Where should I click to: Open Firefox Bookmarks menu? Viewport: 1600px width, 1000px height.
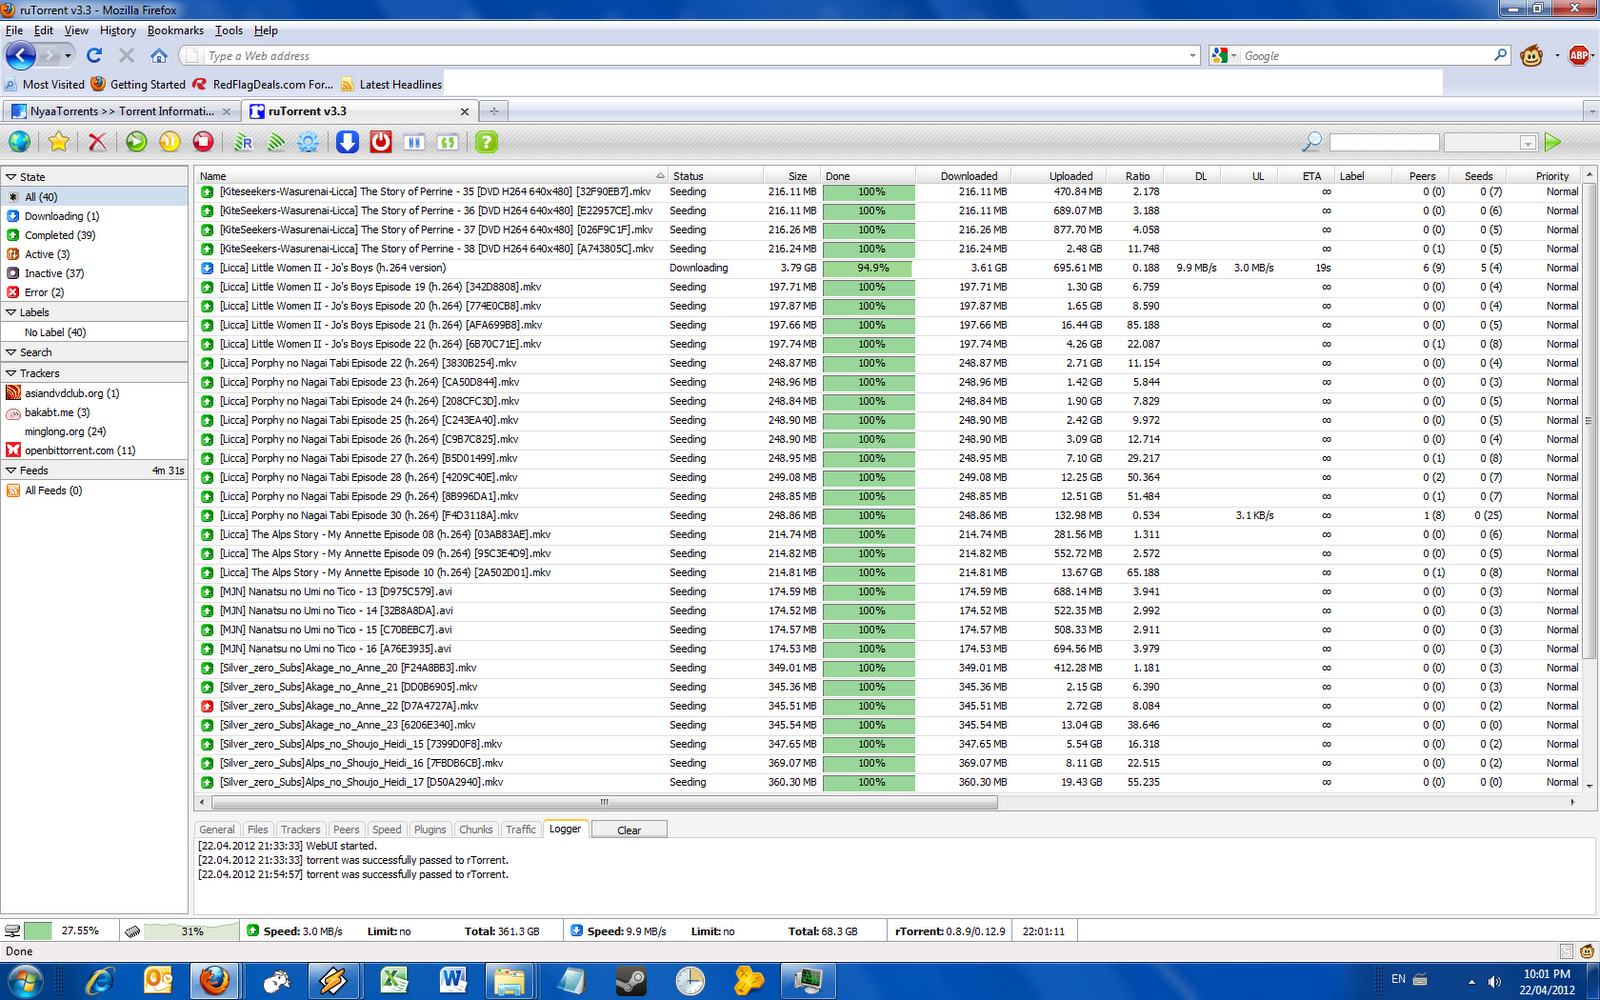175,31
